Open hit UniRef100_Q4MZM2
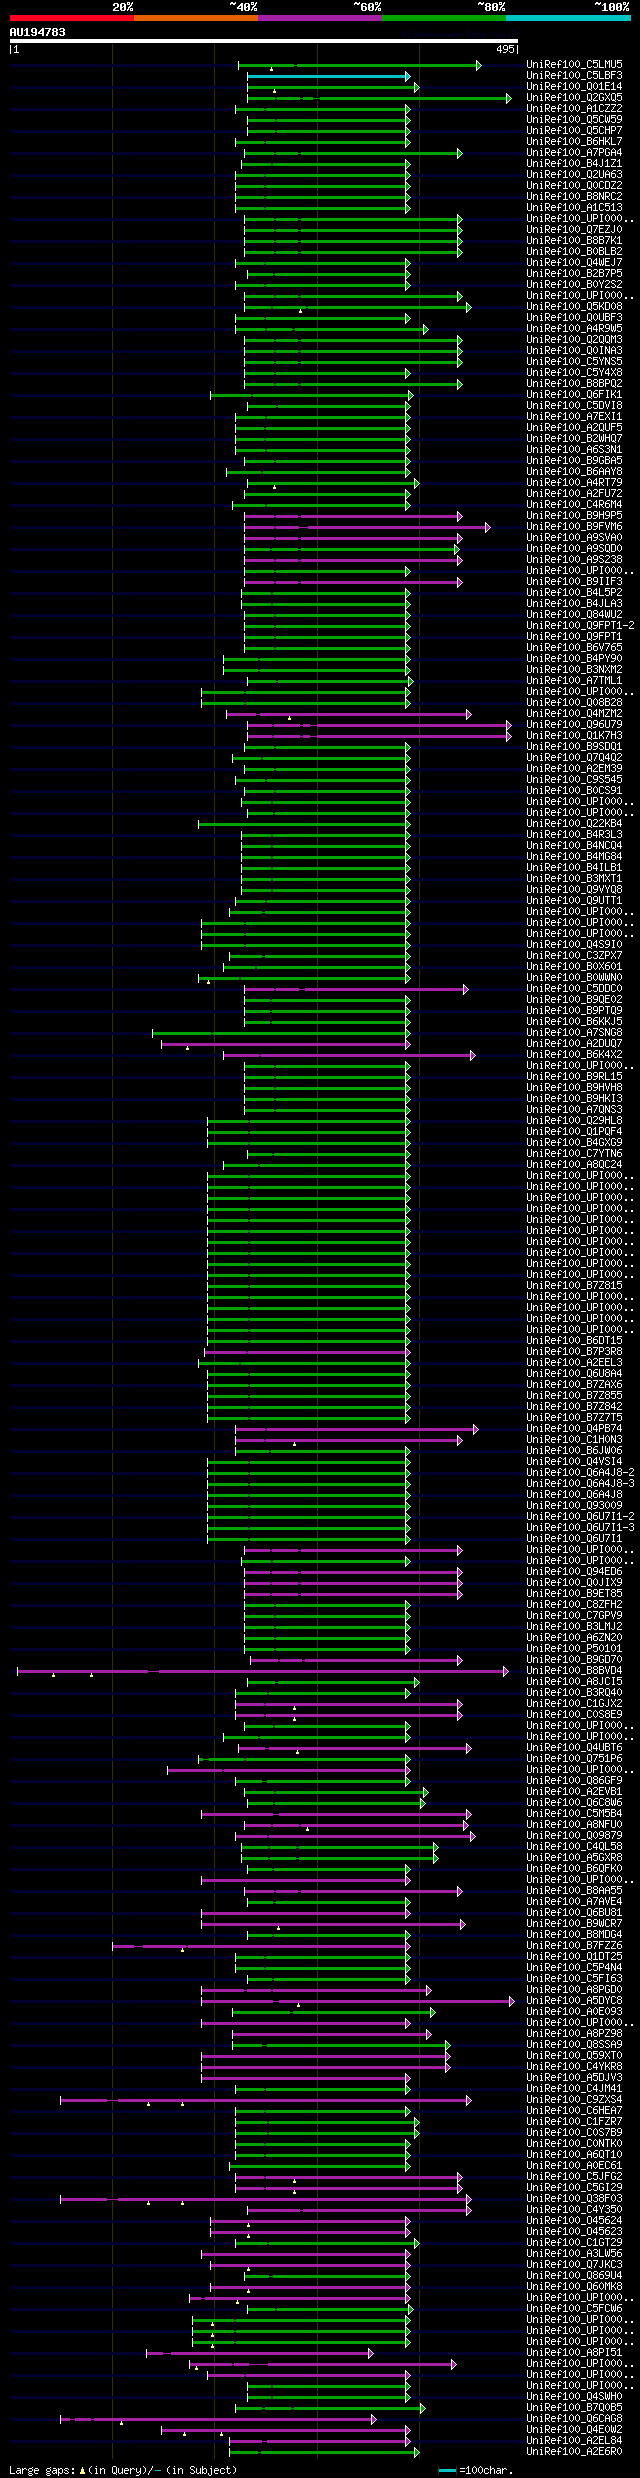Image resolution: width=640 pixels, height=2478 pixels. [x=574, y=714]
